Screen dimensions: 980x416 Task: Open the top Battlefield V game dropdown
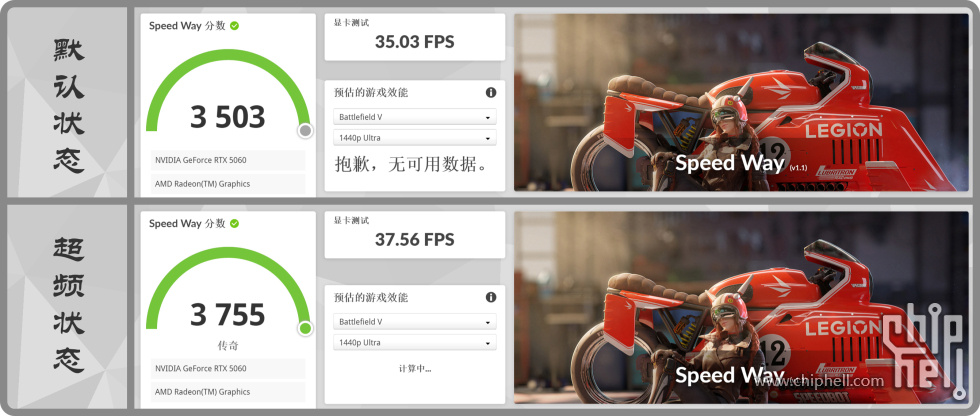tap(415, 117)
